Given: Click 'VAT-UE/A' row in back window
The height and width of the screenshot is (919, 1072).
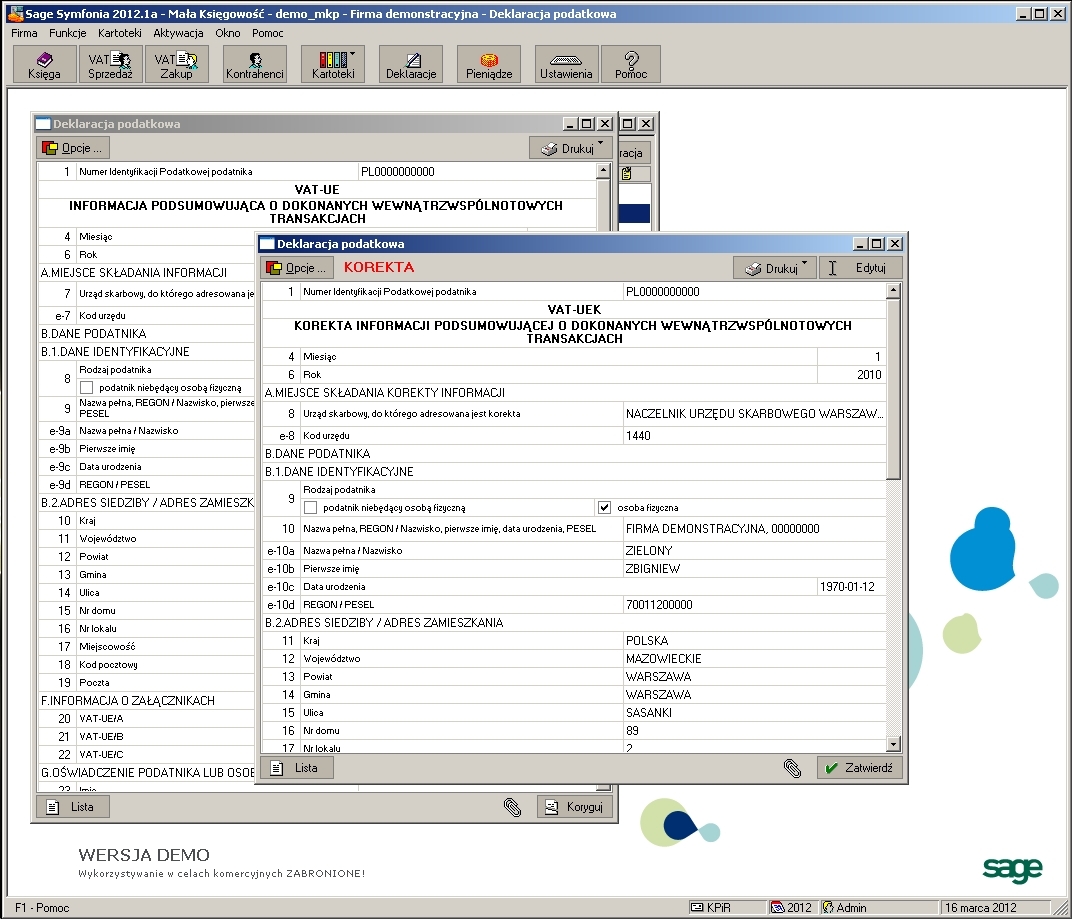Looking at the screenshot, I should [146, 719].
